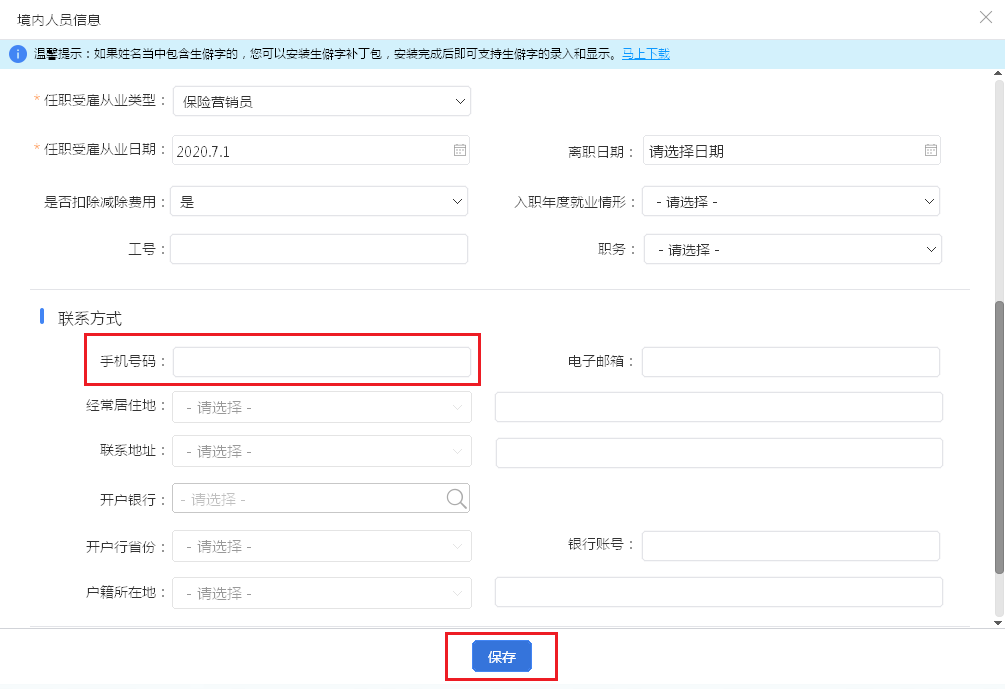Open the 是否扣除减除费用 dropdown
Screen dimensions: 1005x689
coord(319,201)
